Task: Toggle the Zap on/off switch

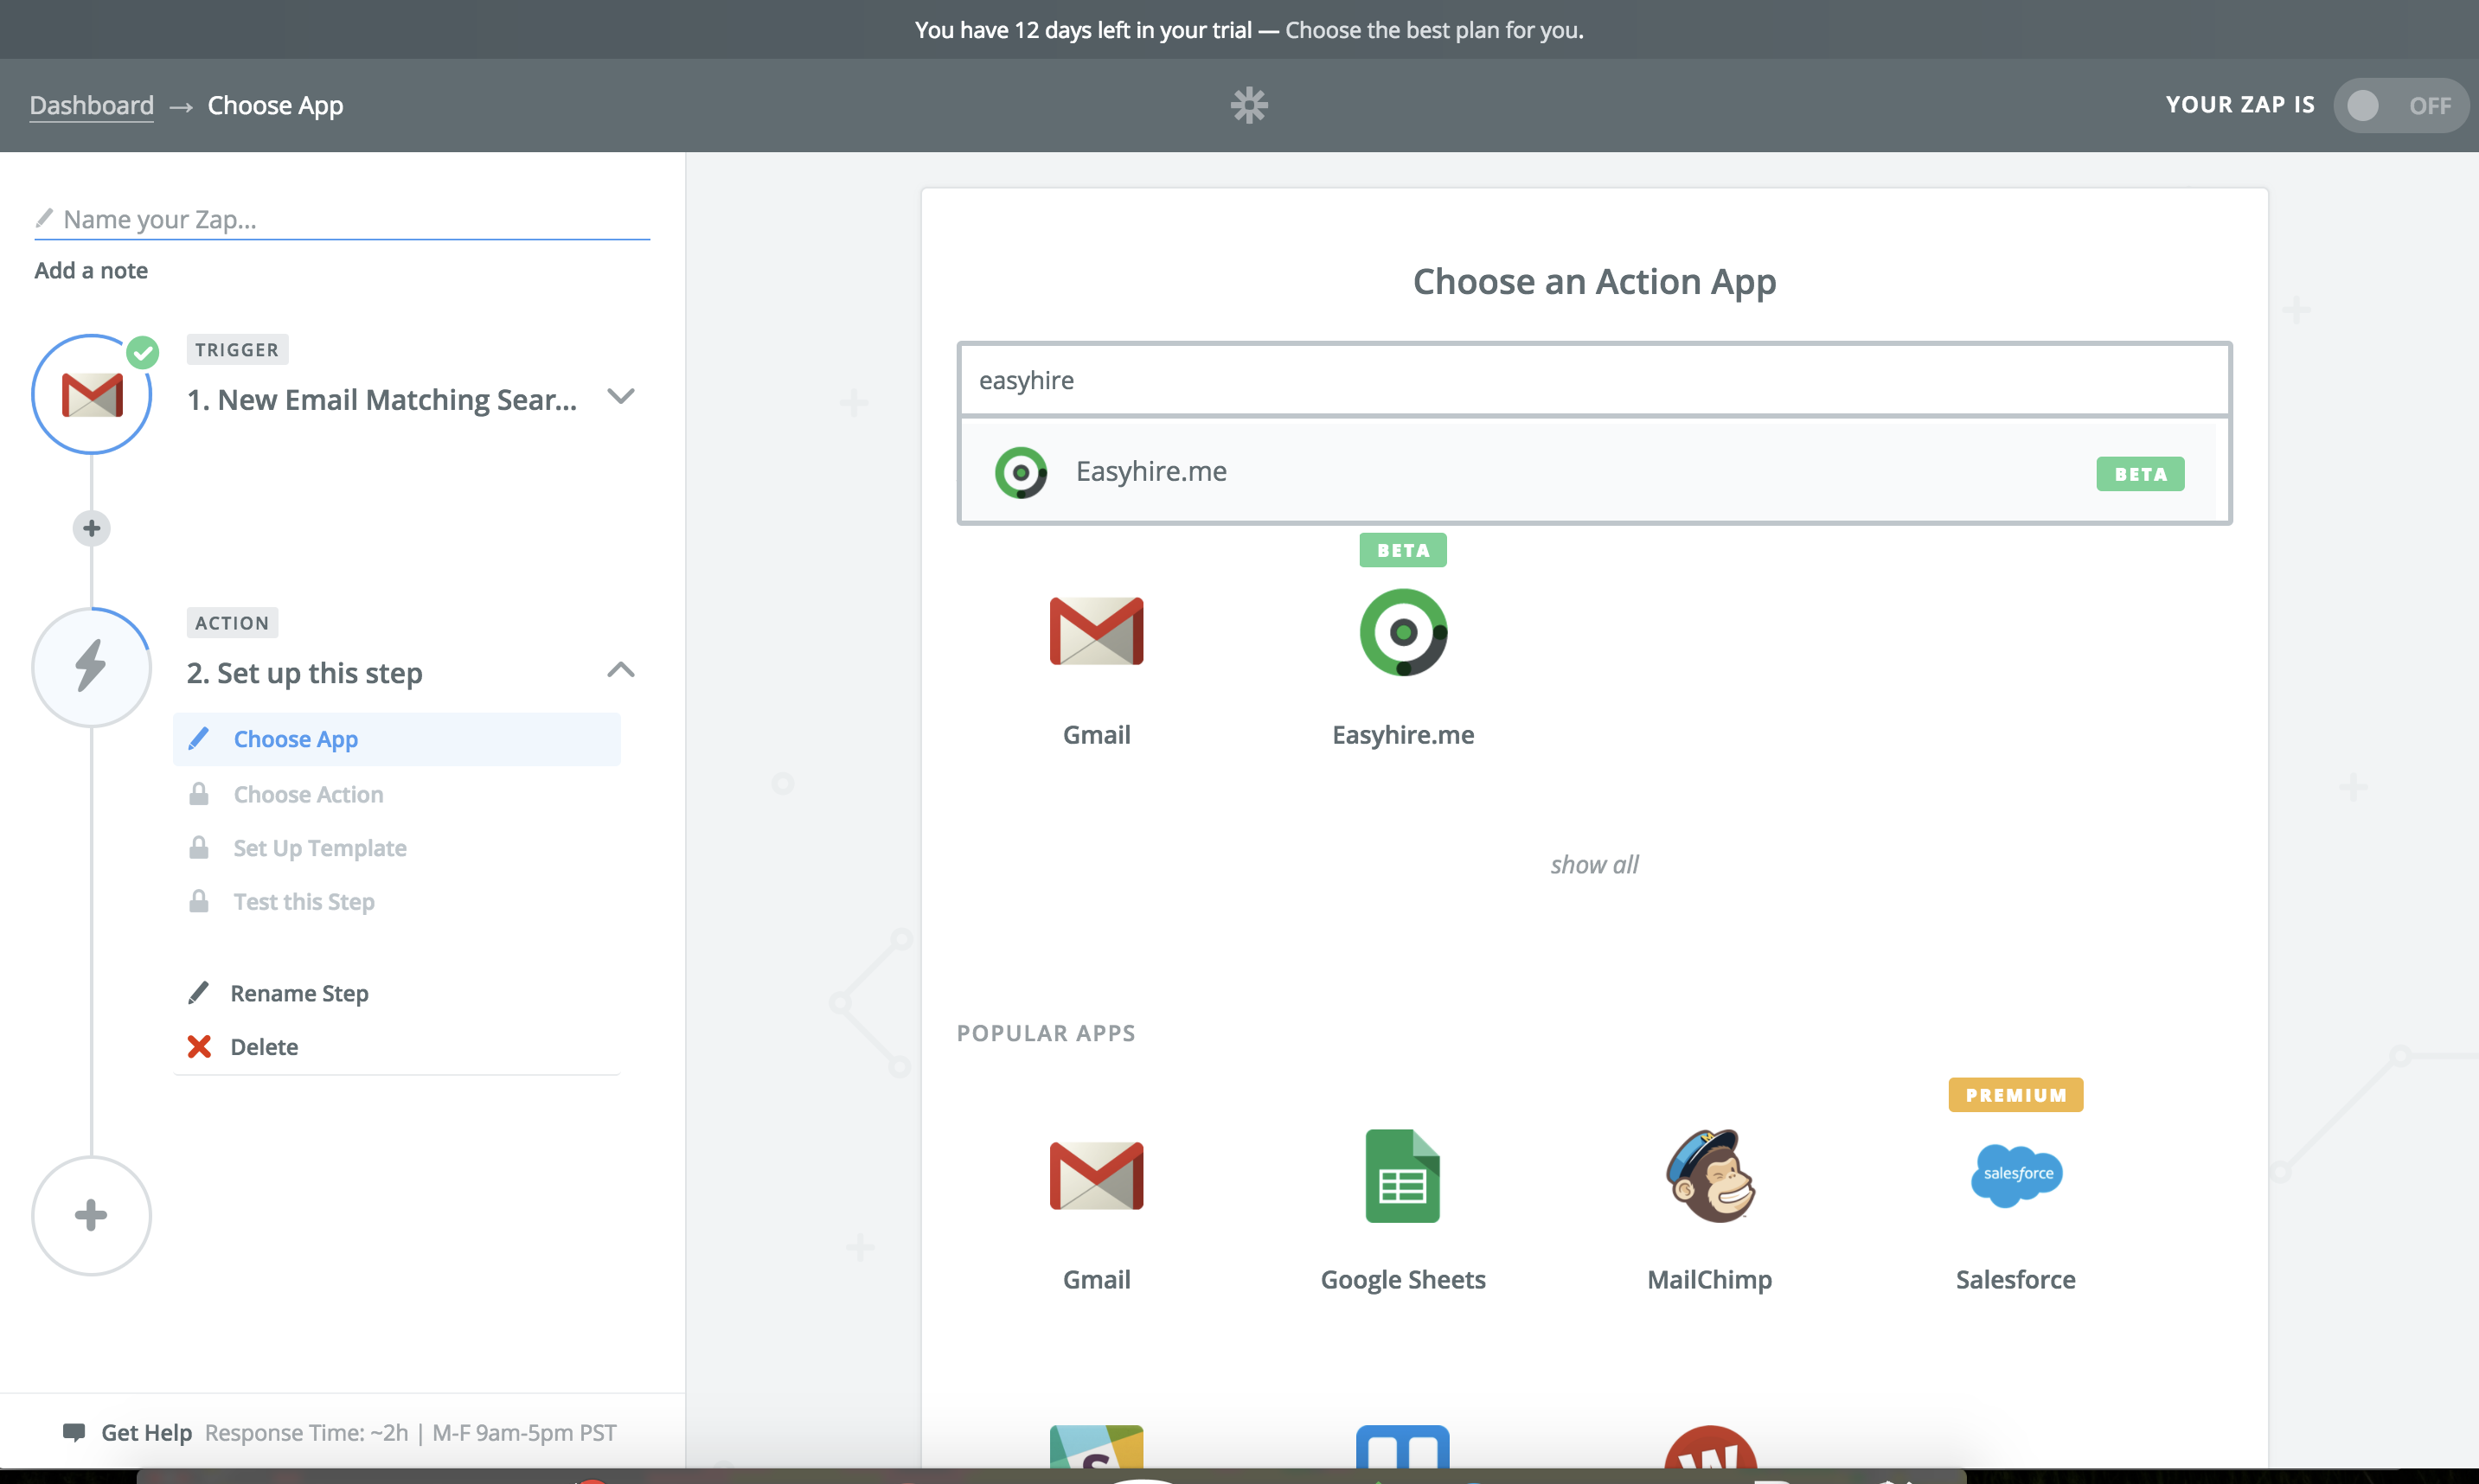Action: pyautogui.click(x=2399, y=105)
